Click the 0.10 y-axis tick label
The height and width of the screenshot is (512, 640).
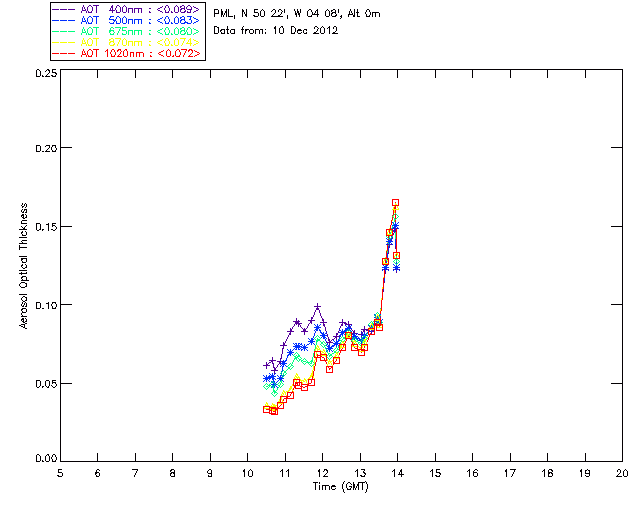pyautogui.click(x=46, y=305)
